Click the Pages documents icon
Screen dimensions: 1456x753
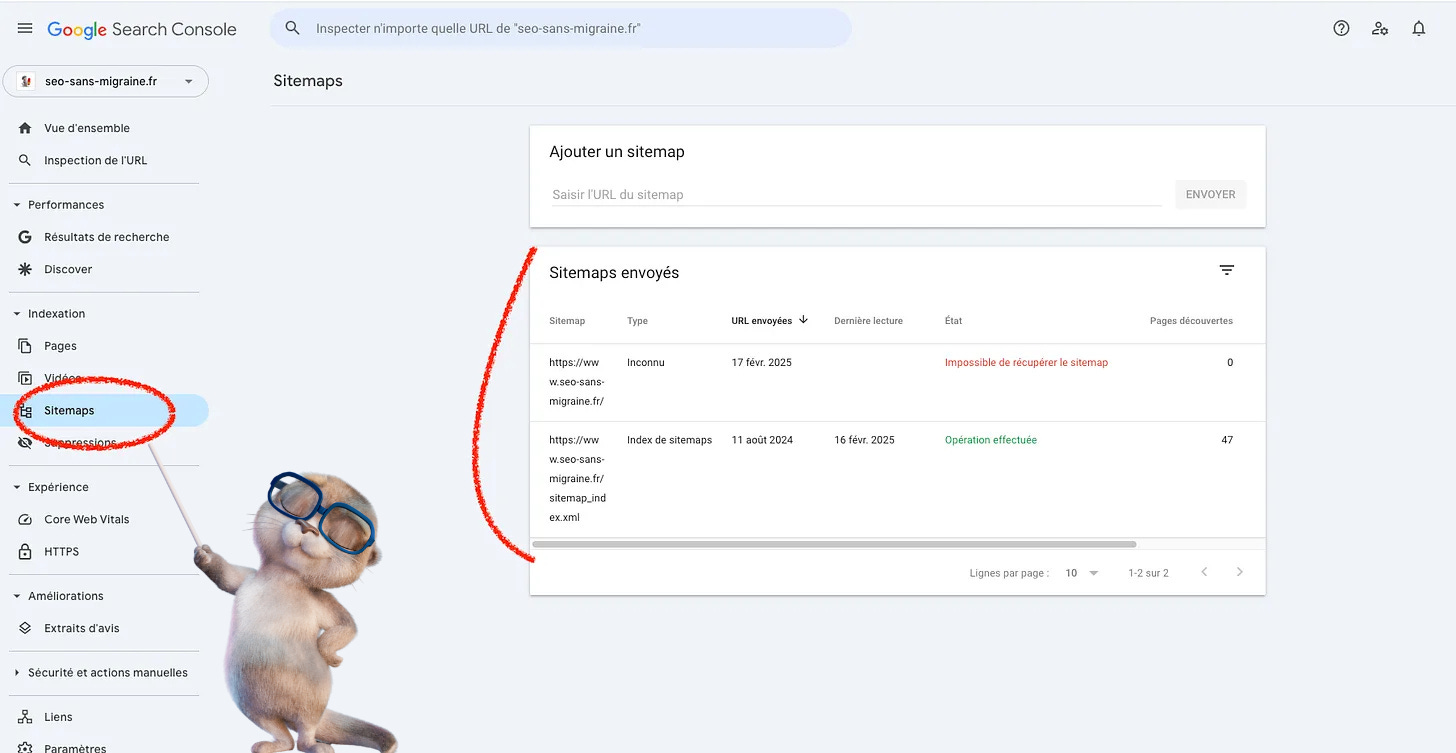click(x=25, y=346)
